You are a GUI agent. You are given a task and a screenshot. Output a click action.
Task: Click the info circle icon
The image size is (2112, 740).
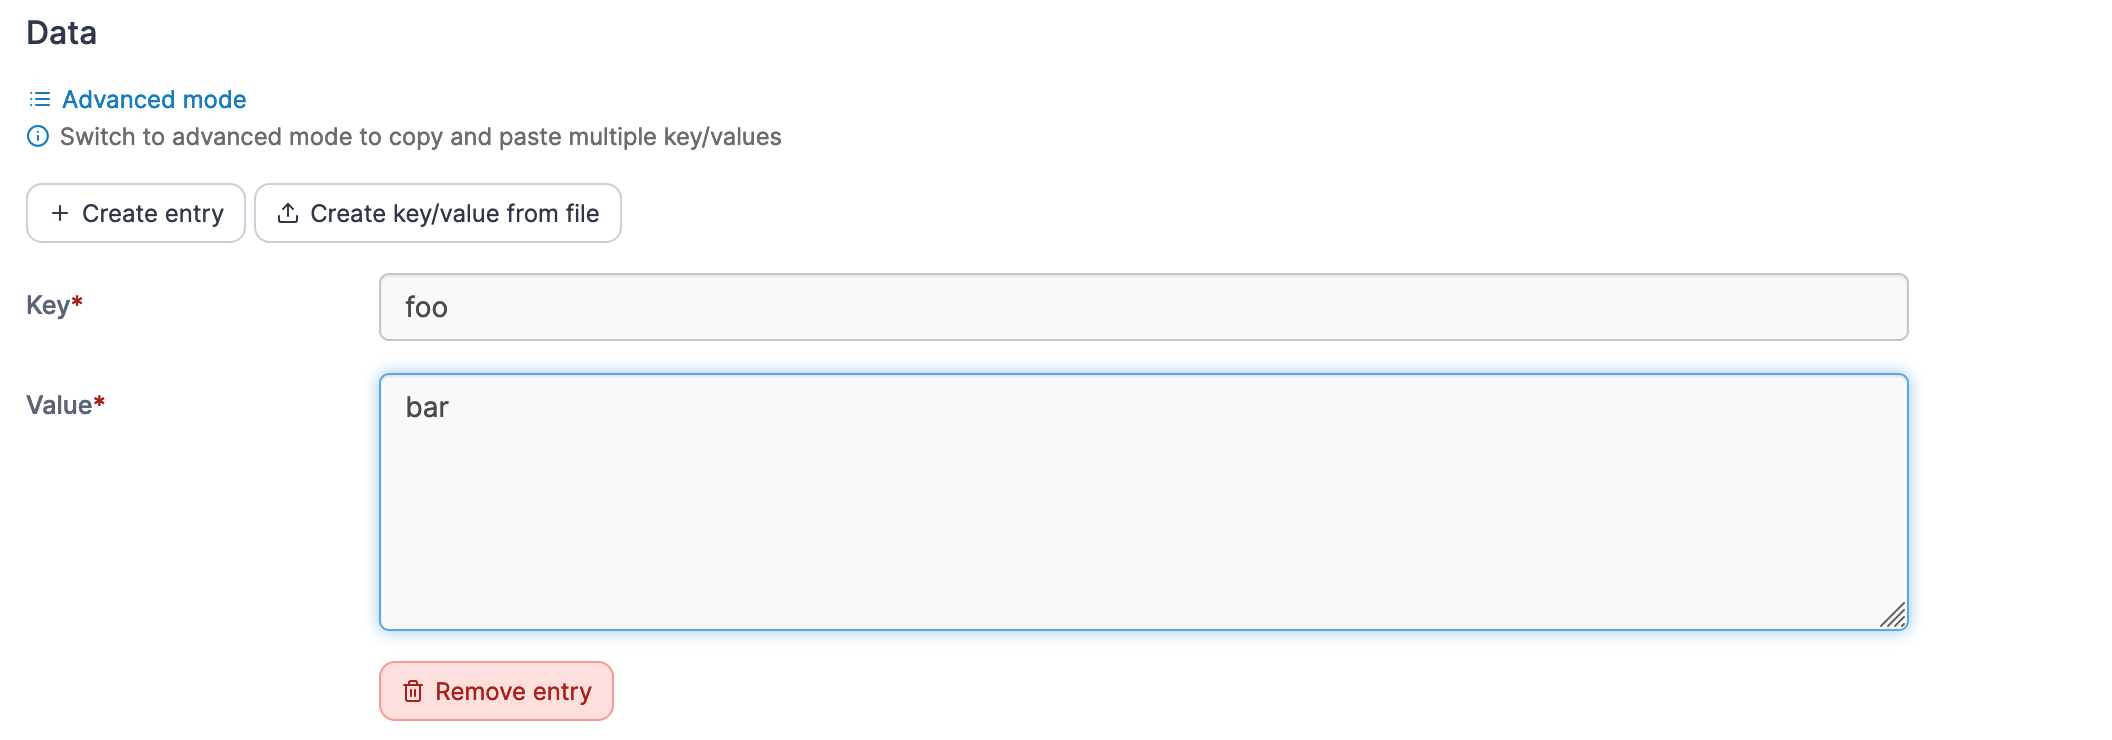point(38,136)
